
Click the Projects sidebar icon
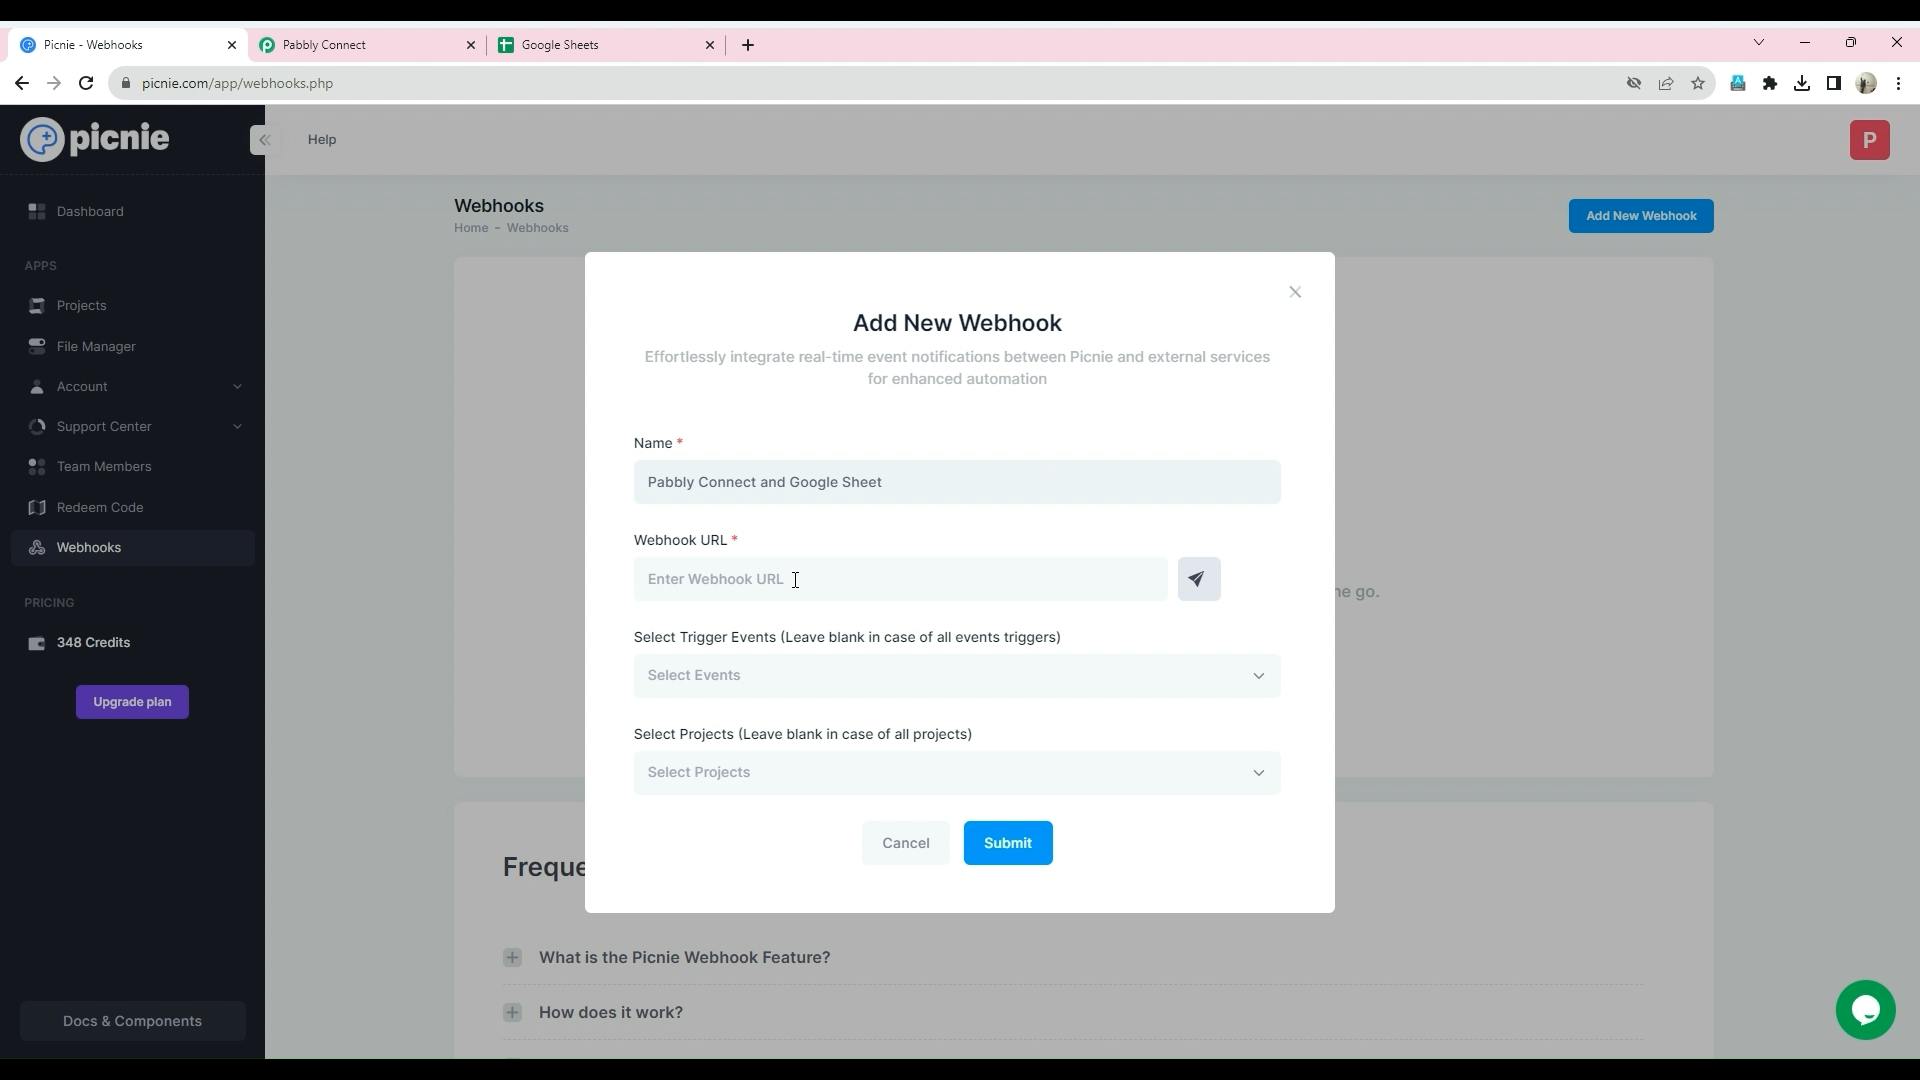37,305
